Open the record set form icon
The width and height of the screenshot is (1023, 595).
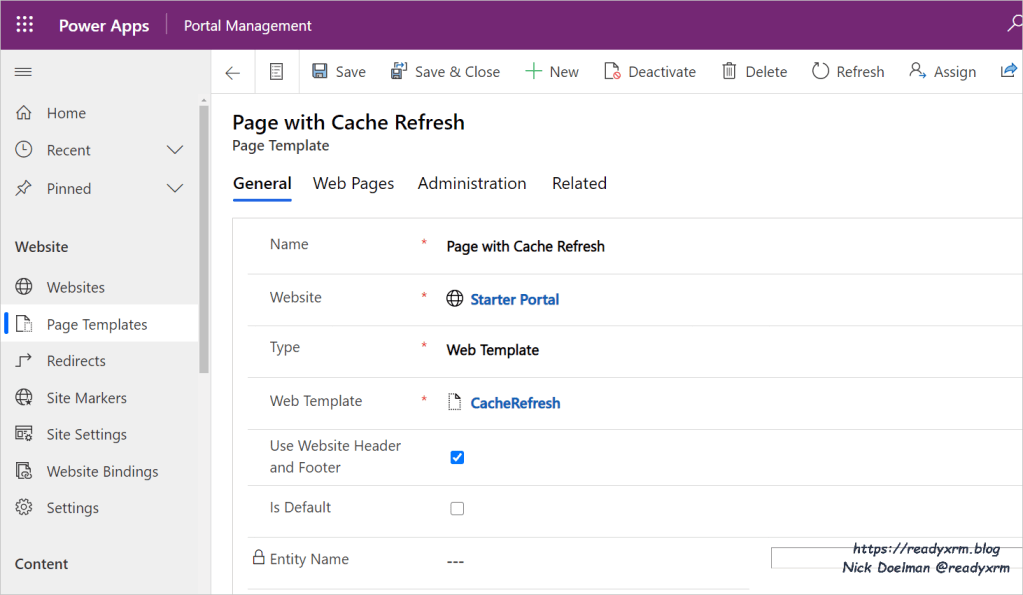click(x=277, y=72)
